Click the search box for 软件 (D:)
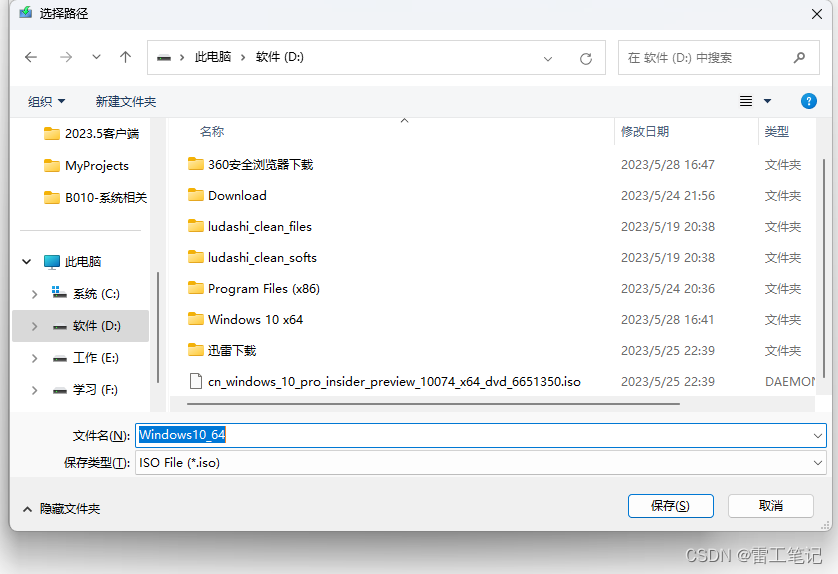 719,58
